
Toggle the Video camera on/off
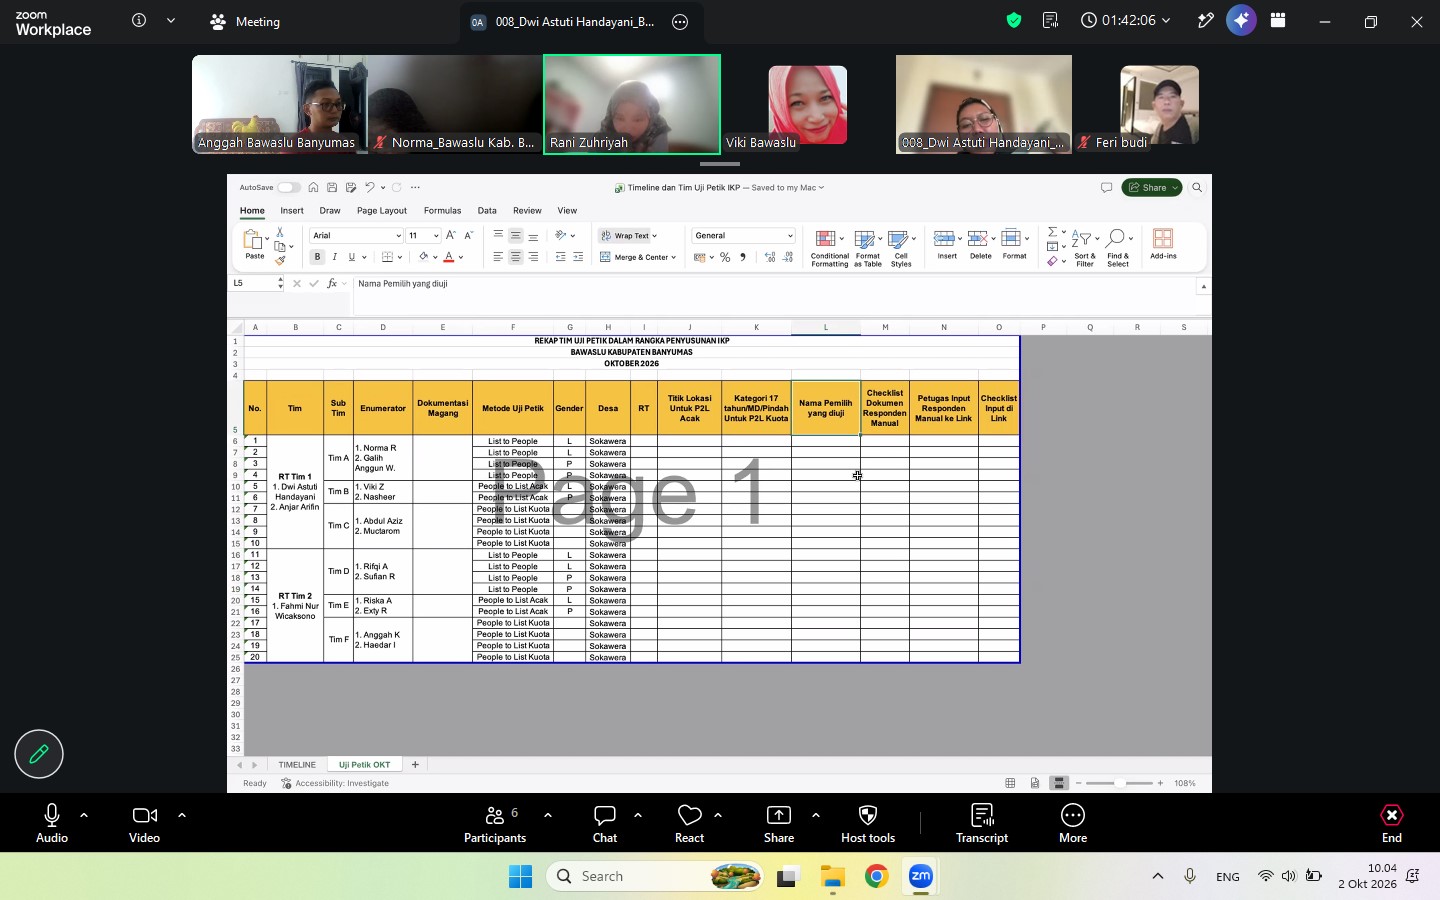(x=144, y=824)
